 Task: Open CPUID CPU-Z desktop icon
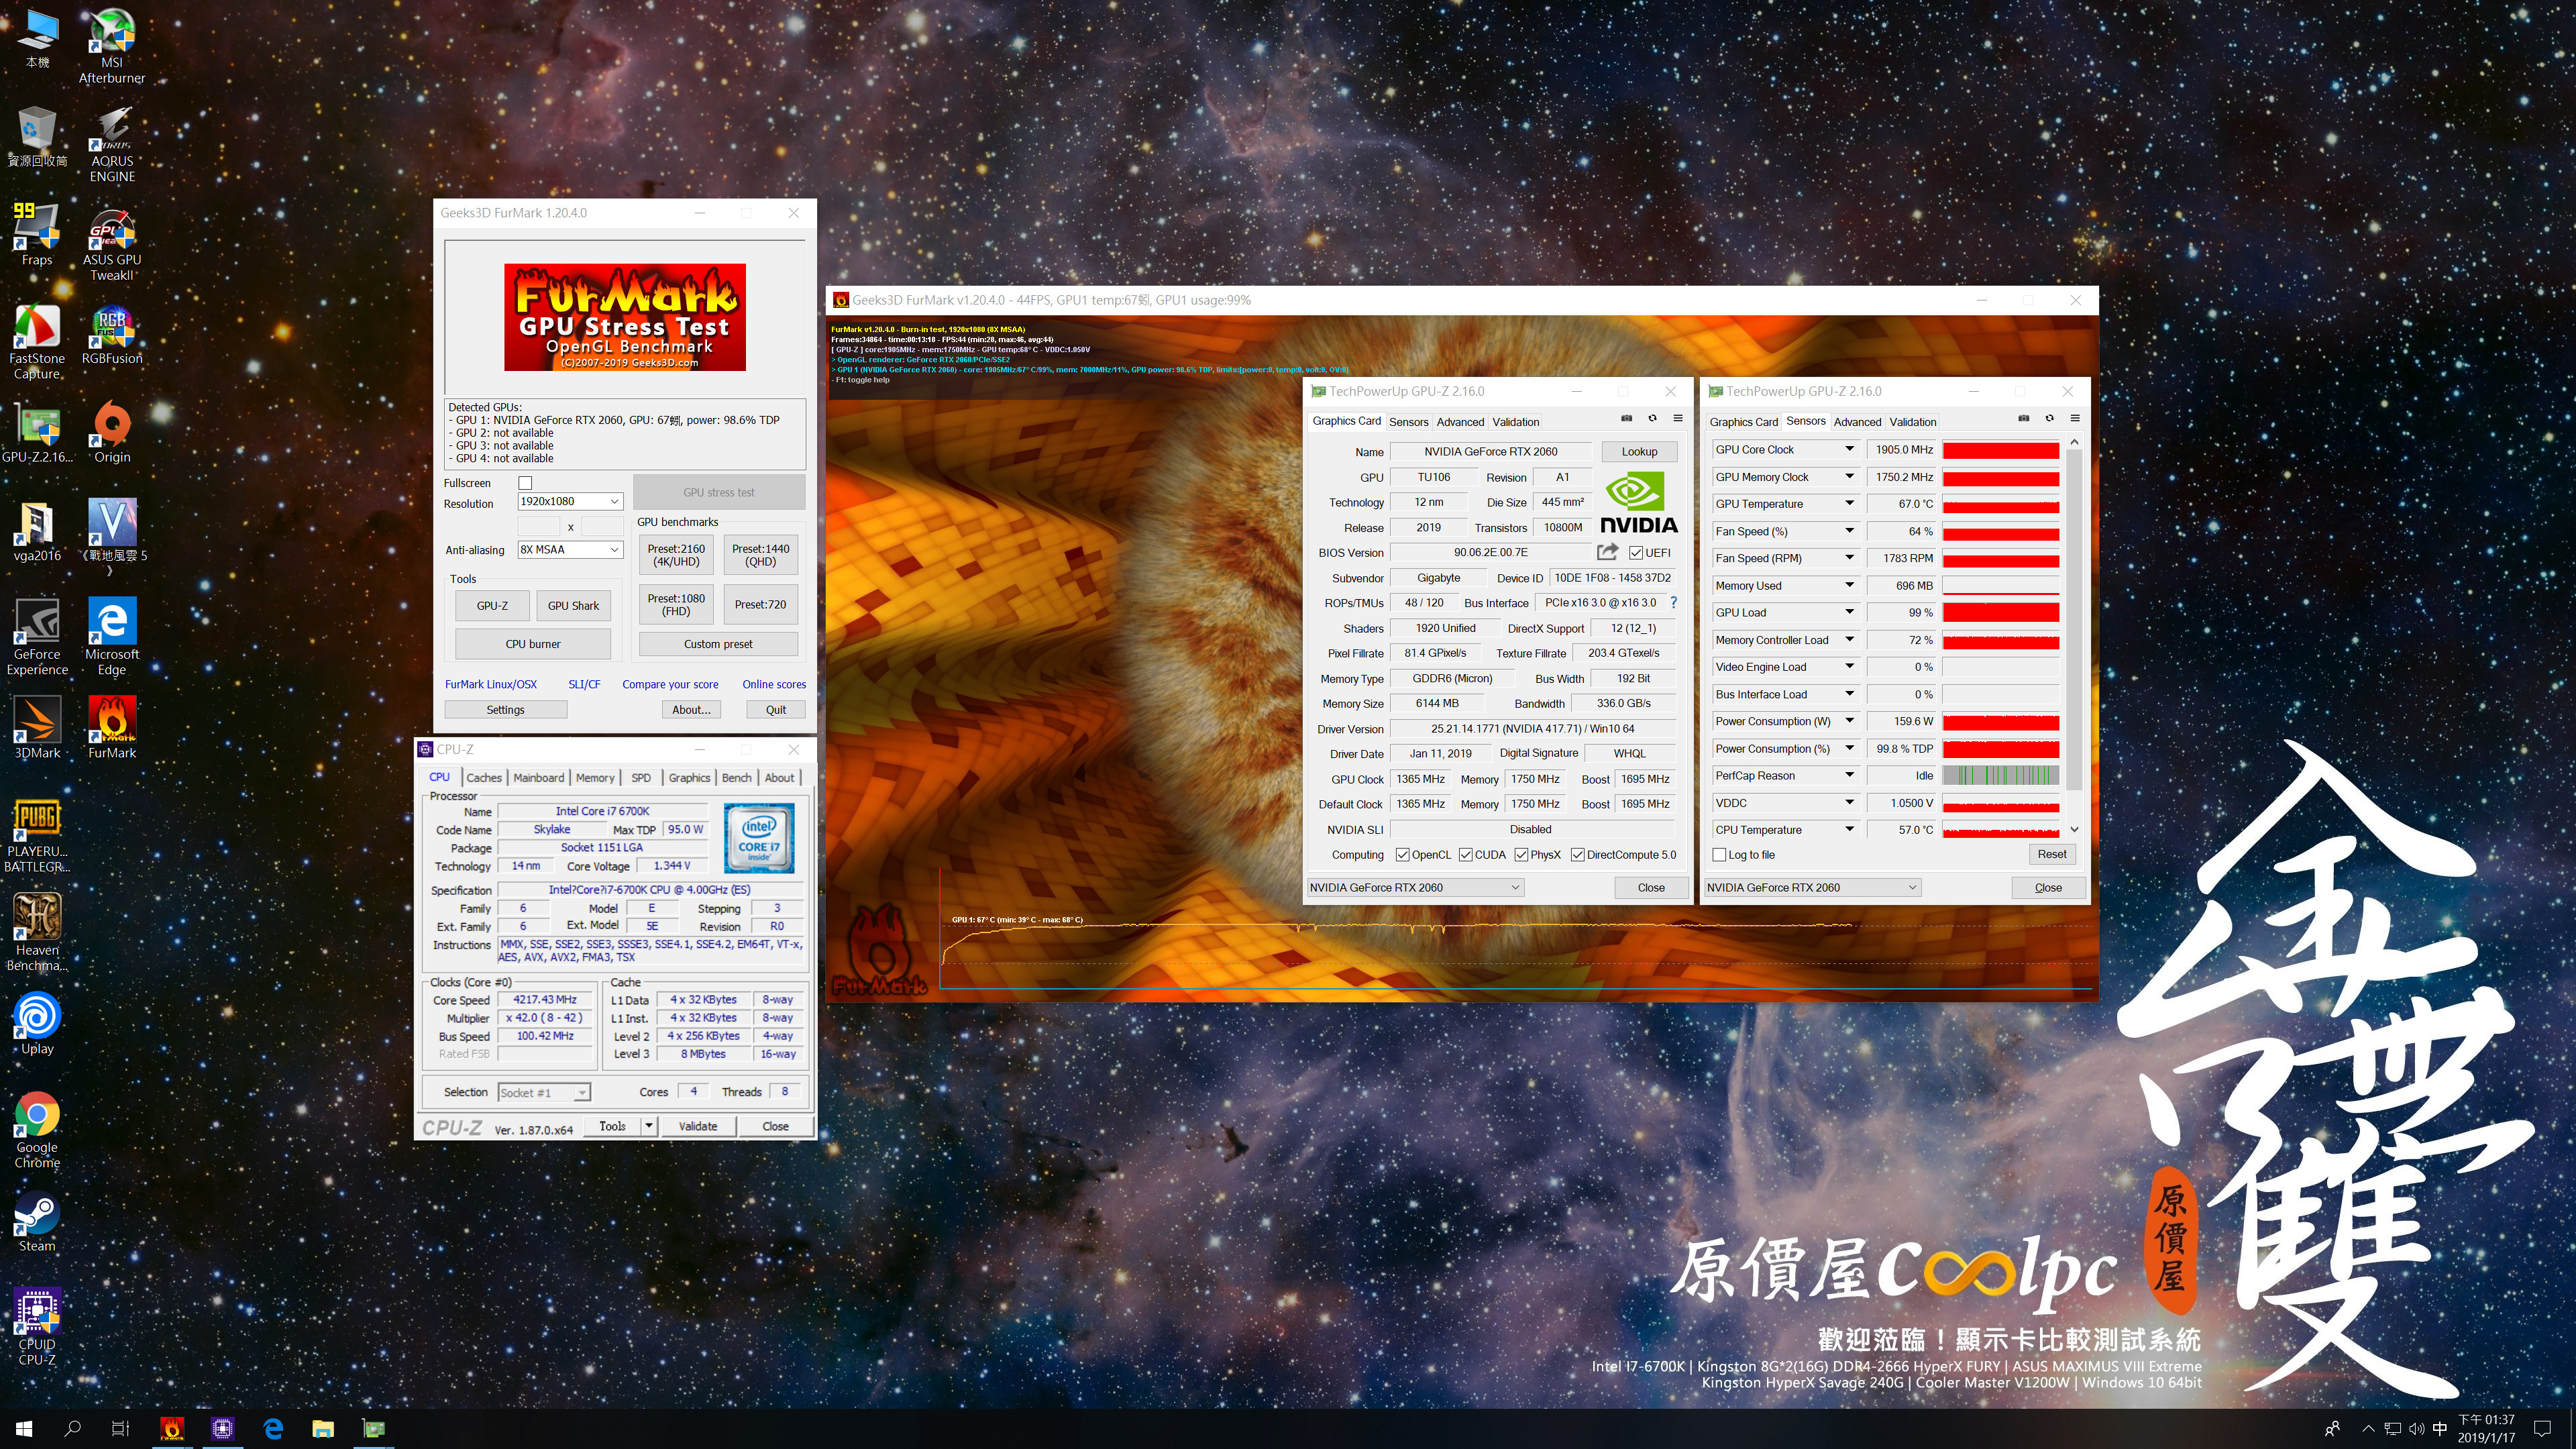(x=37, y=1327)
